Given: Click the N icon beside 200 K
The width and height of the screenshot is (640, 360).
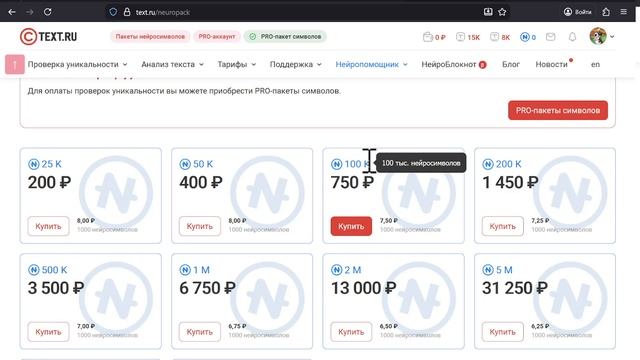Looking at the screenshot, I should point(488,164).
